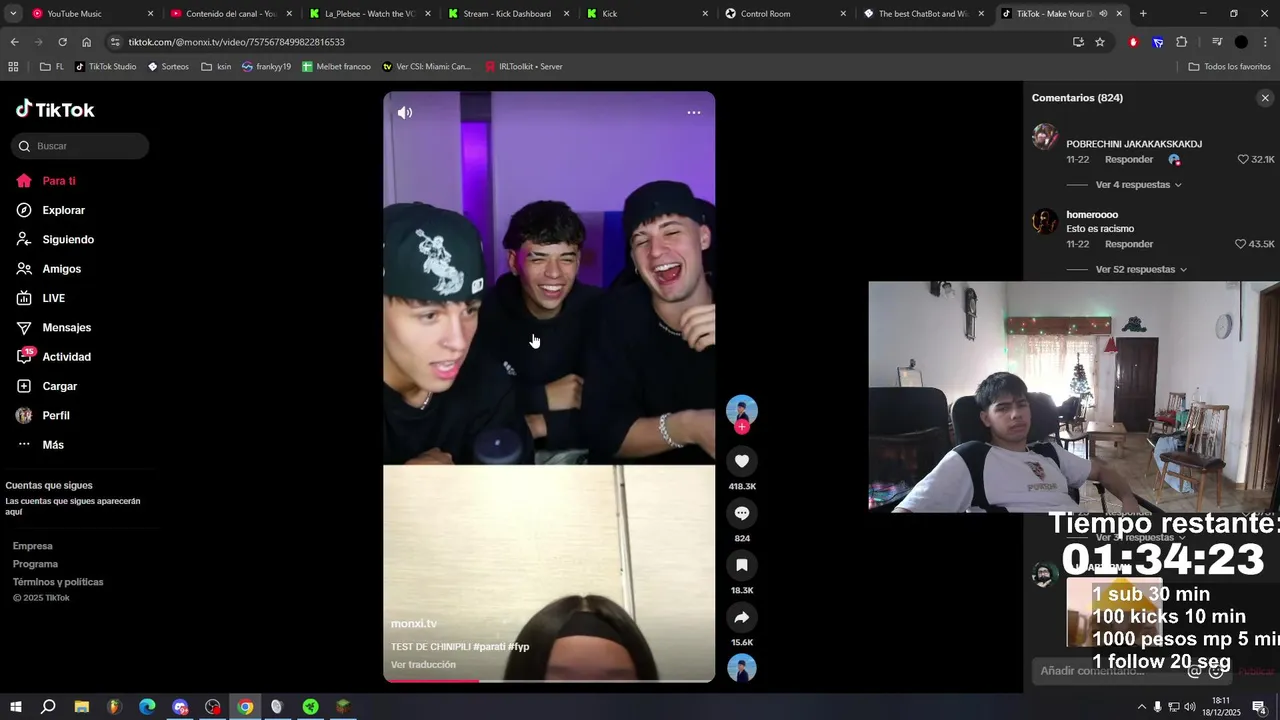Open browser extensions puzzle icon
The width and height of the screenshot is (1280, 720).
(x=1181, y=42)
